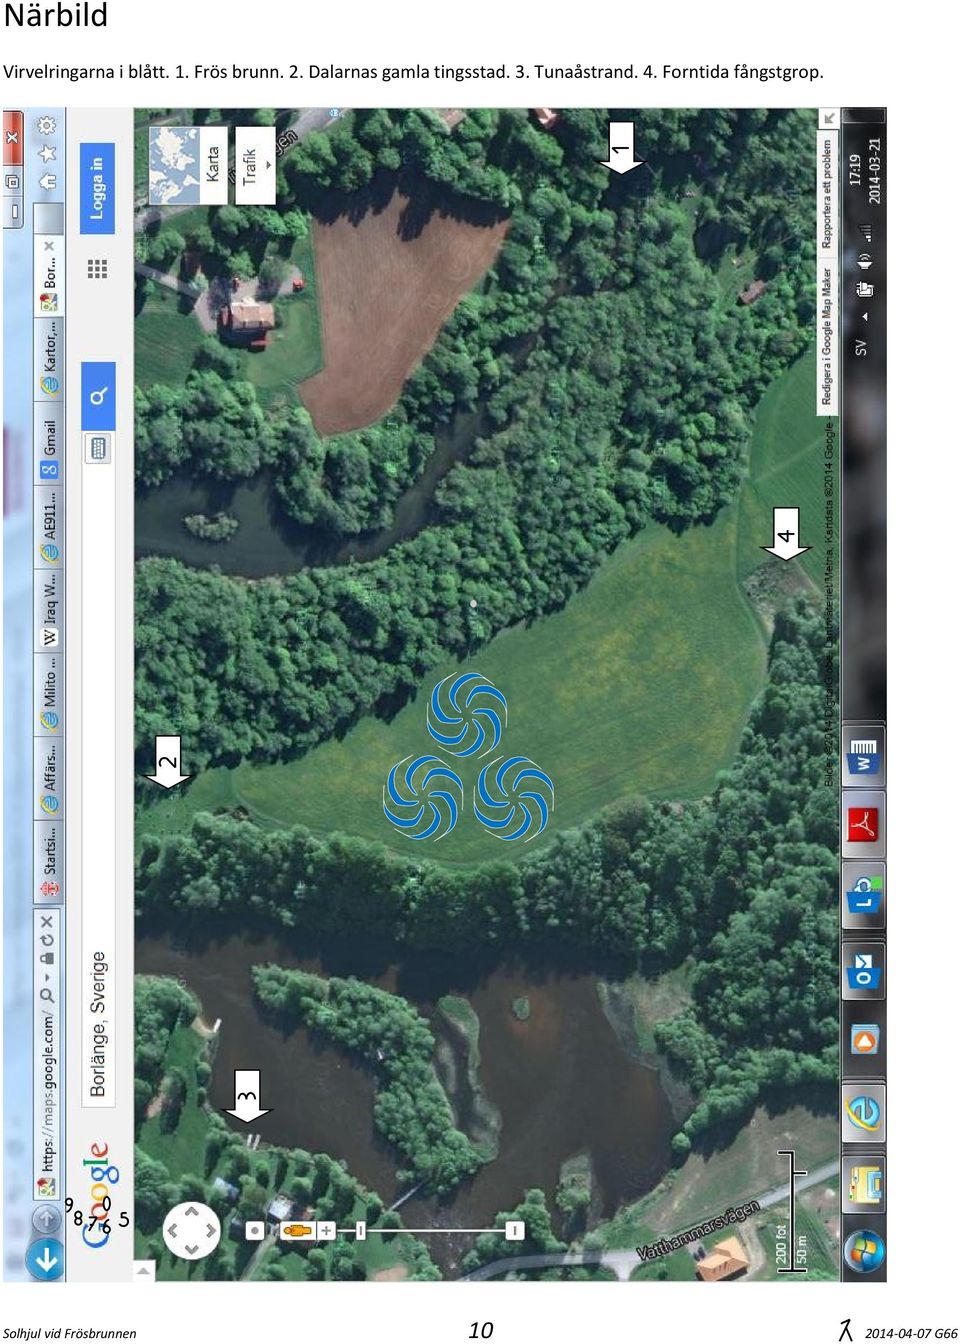This screenshot has height=1344, width=960.
Task: Open the Google apps grid icon
Action: pyautogui.click(x=97, y=269)
